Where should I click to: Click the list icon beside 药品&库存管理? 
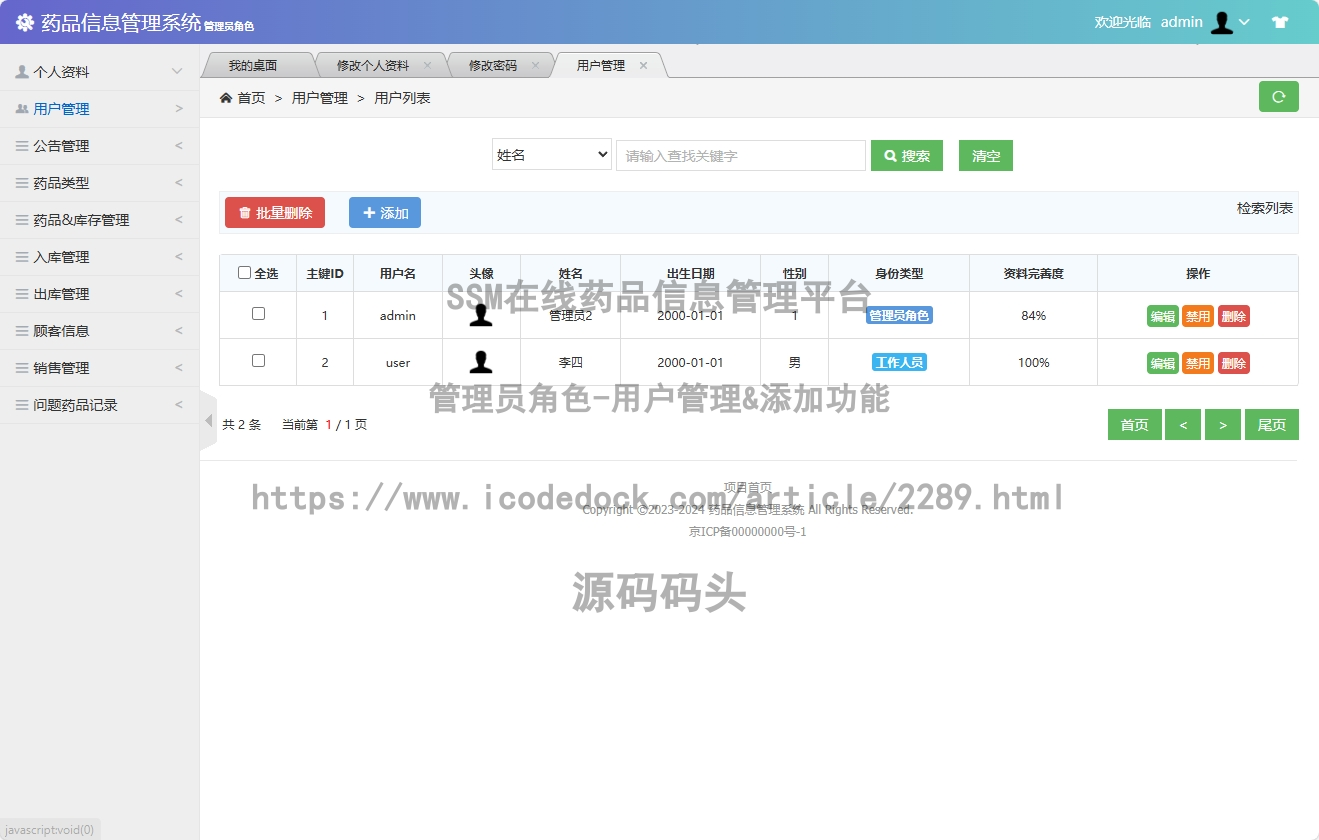tap(22, 220)
